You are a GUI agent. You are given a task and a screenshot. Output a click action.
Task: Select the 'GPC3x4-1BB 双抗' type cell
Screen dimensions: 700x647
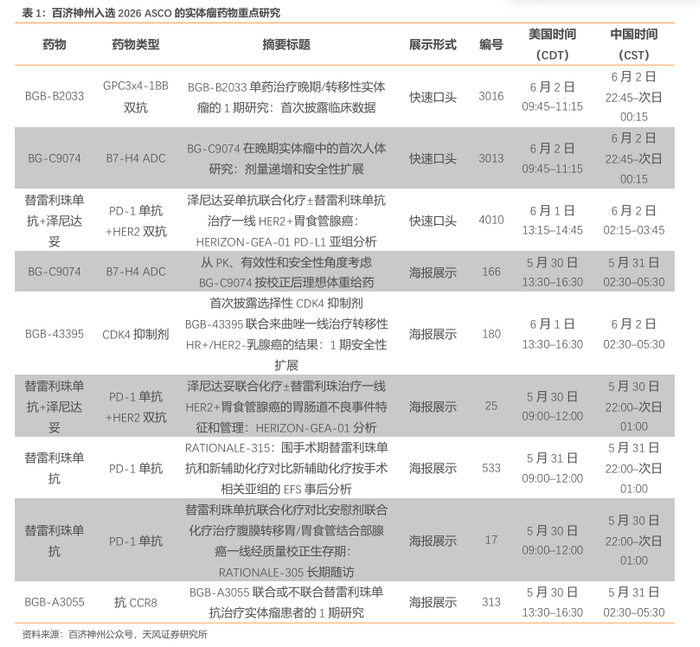click(x=136, y=96)
